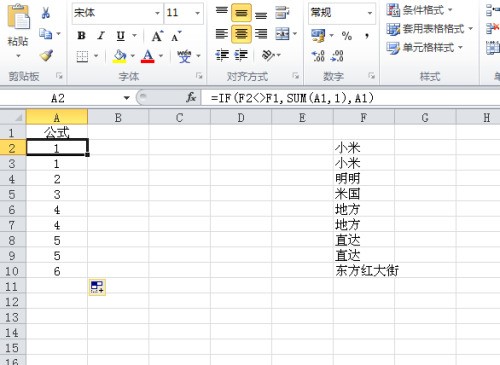This screenshot has width=500, height=365.
Task: Increase indent icon
Action: tap(241, 55)
